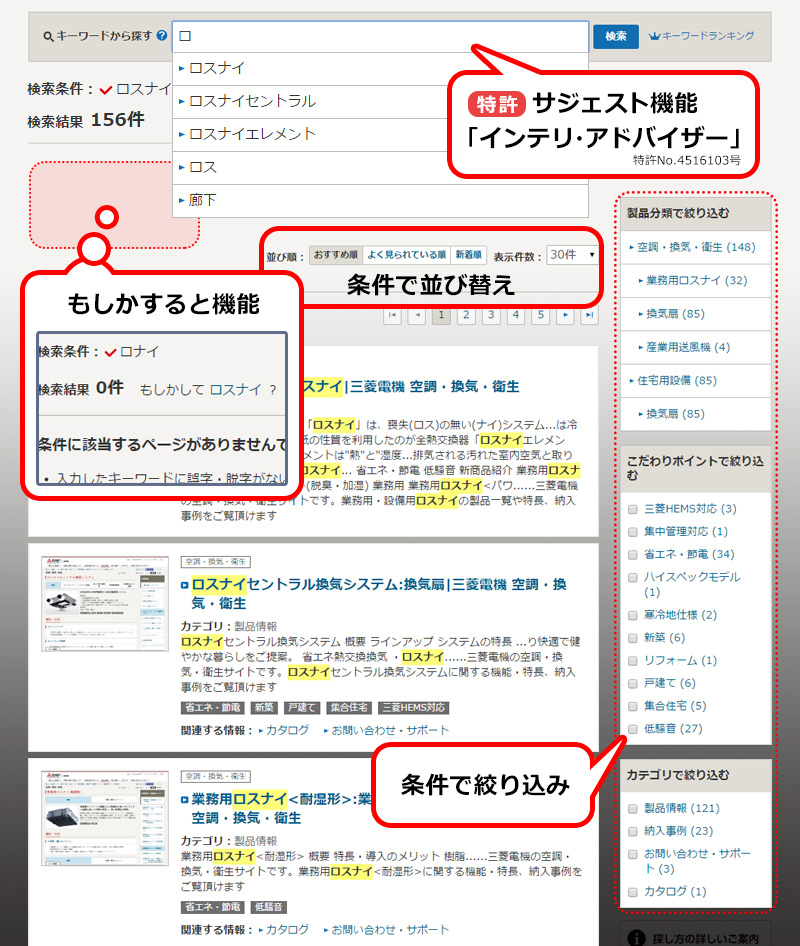Image resolution: width=800 pixels, height=946 pixels.
Task: Open thumbnail of 業務用ロスナイ耐湿形 result
Action: tap(105, 818)
